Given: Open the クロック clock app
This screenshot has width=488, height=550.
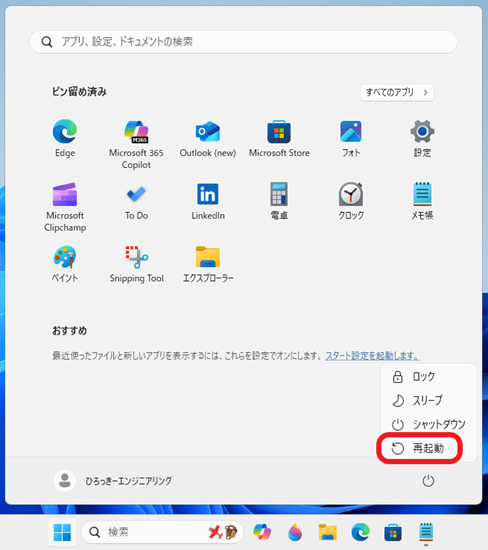Looking at the screenshot, I should 351,201.
